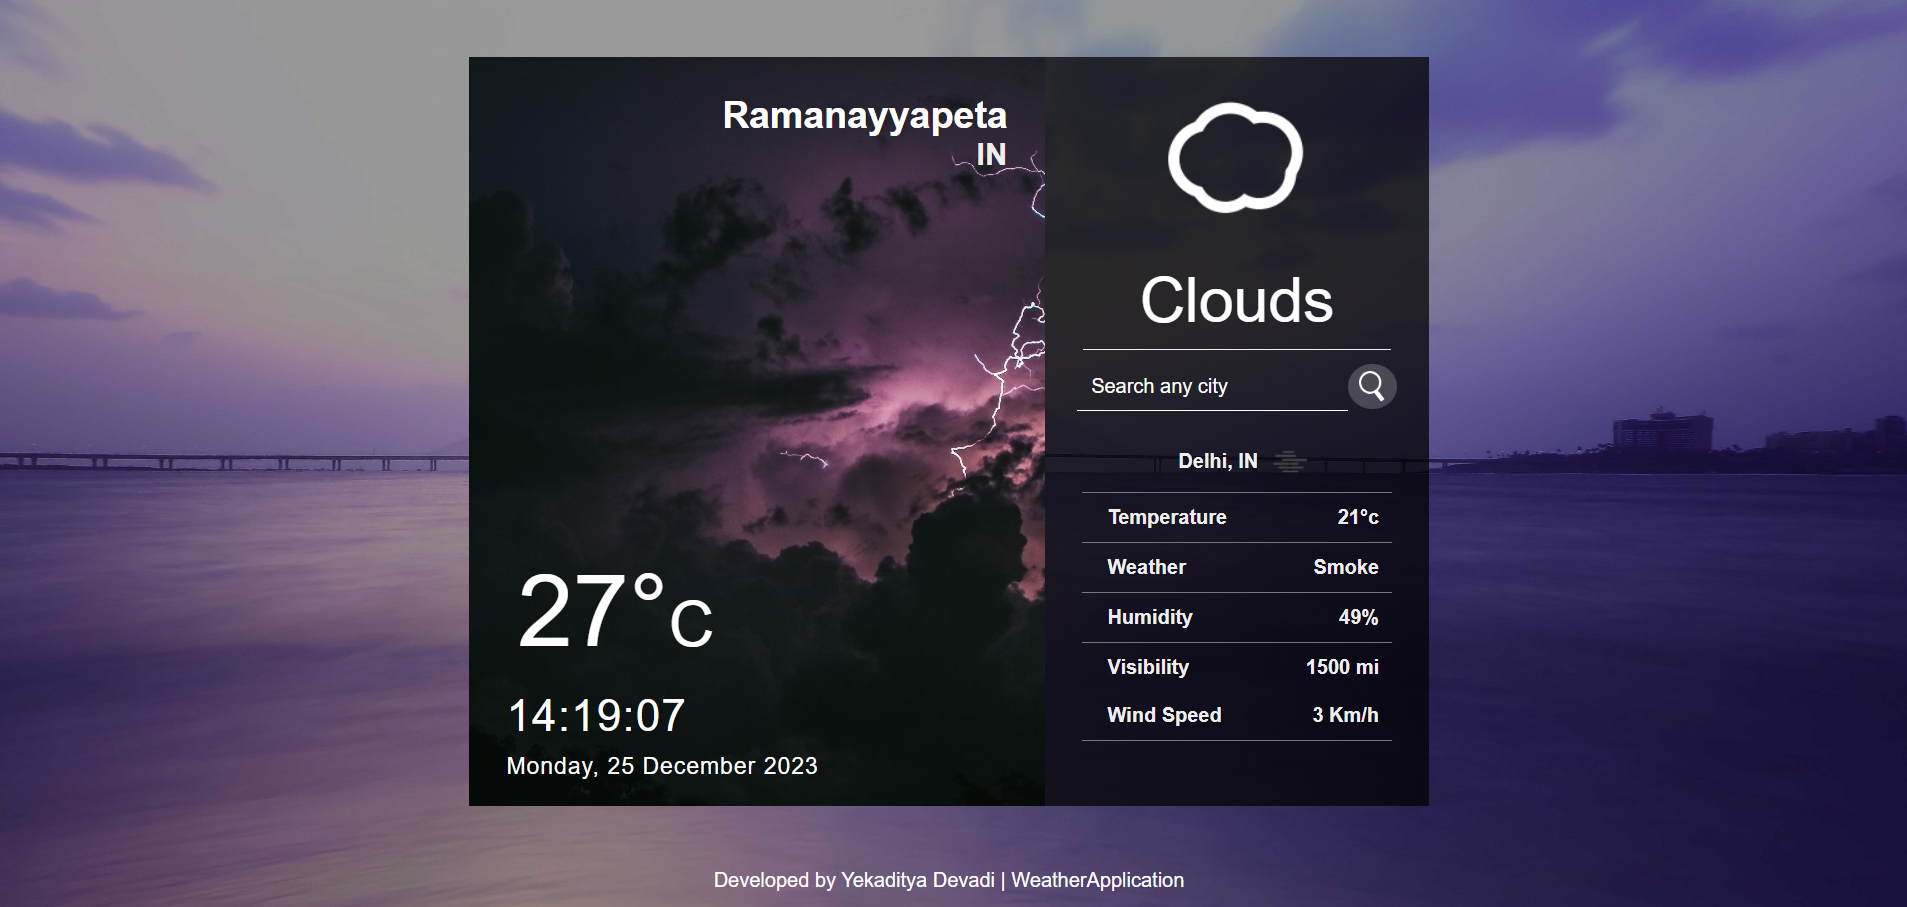Select the Humidity 49% reading

click(1357, 617)
